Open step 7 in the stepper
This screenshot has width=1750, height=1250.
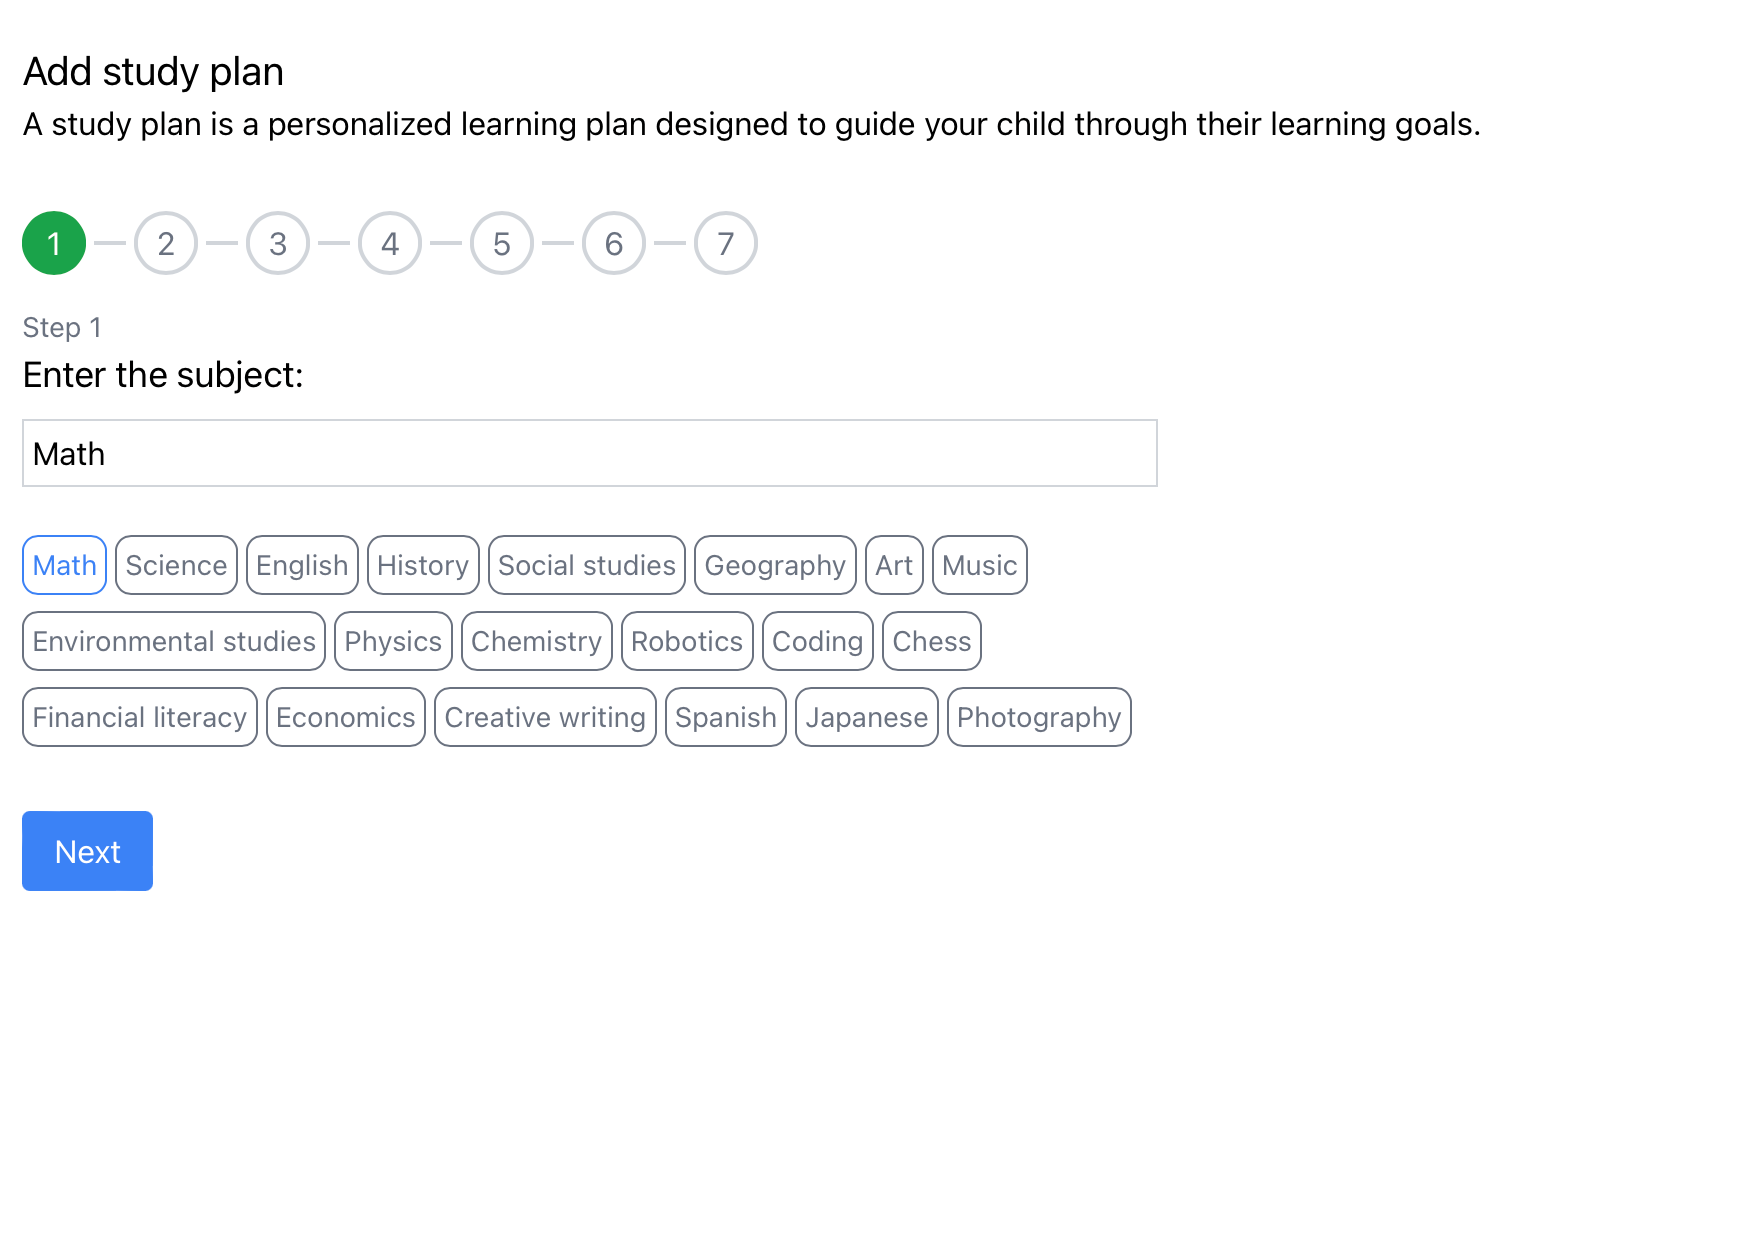point(726,243)
